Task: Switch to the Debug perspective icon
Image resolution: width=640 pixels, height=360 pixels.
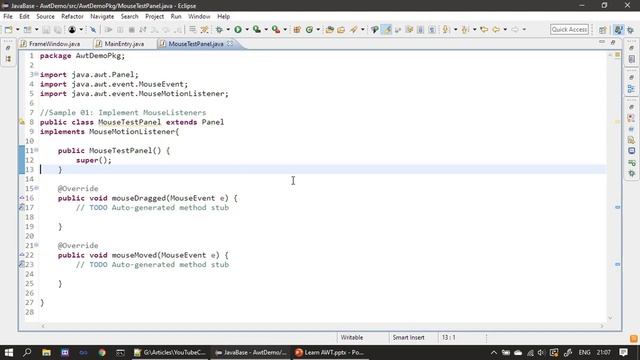Action: 631,30
